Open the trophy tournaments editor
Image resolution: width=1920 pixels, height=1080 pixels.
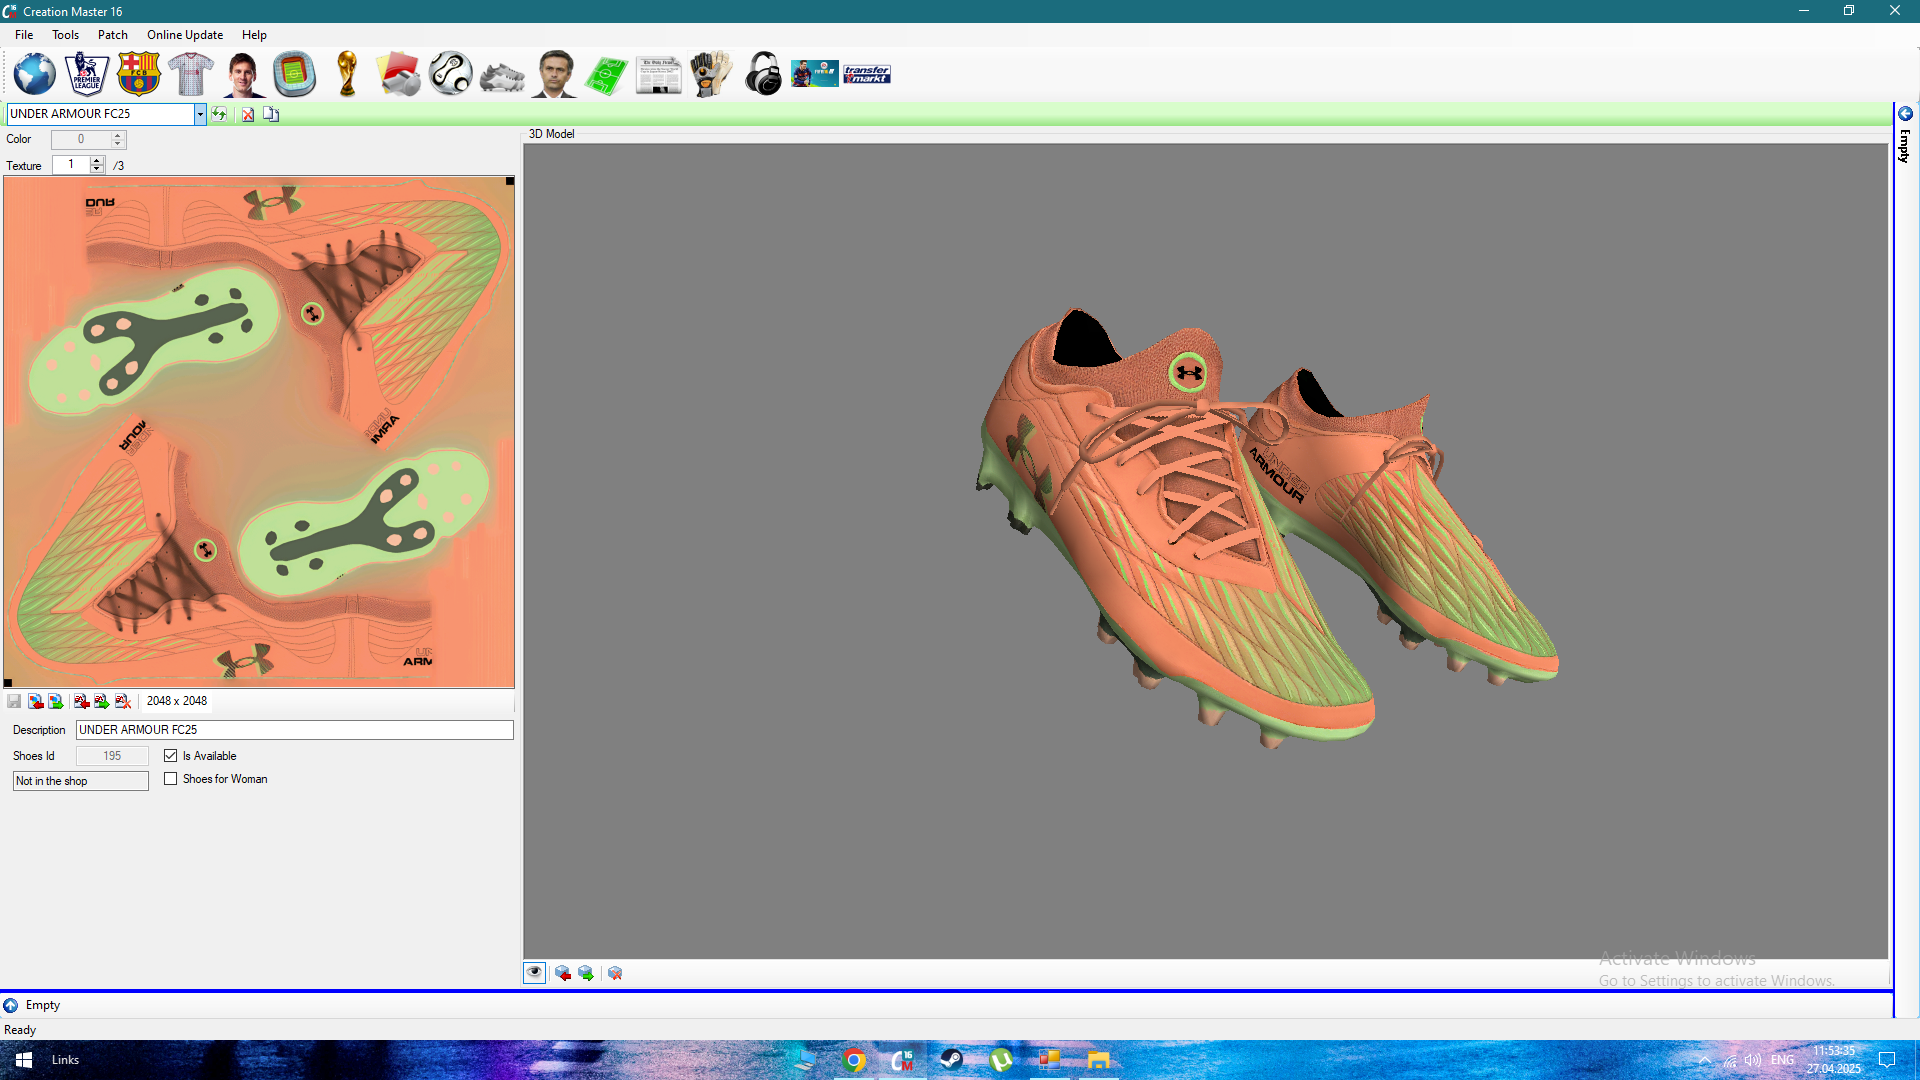point(347,74)
